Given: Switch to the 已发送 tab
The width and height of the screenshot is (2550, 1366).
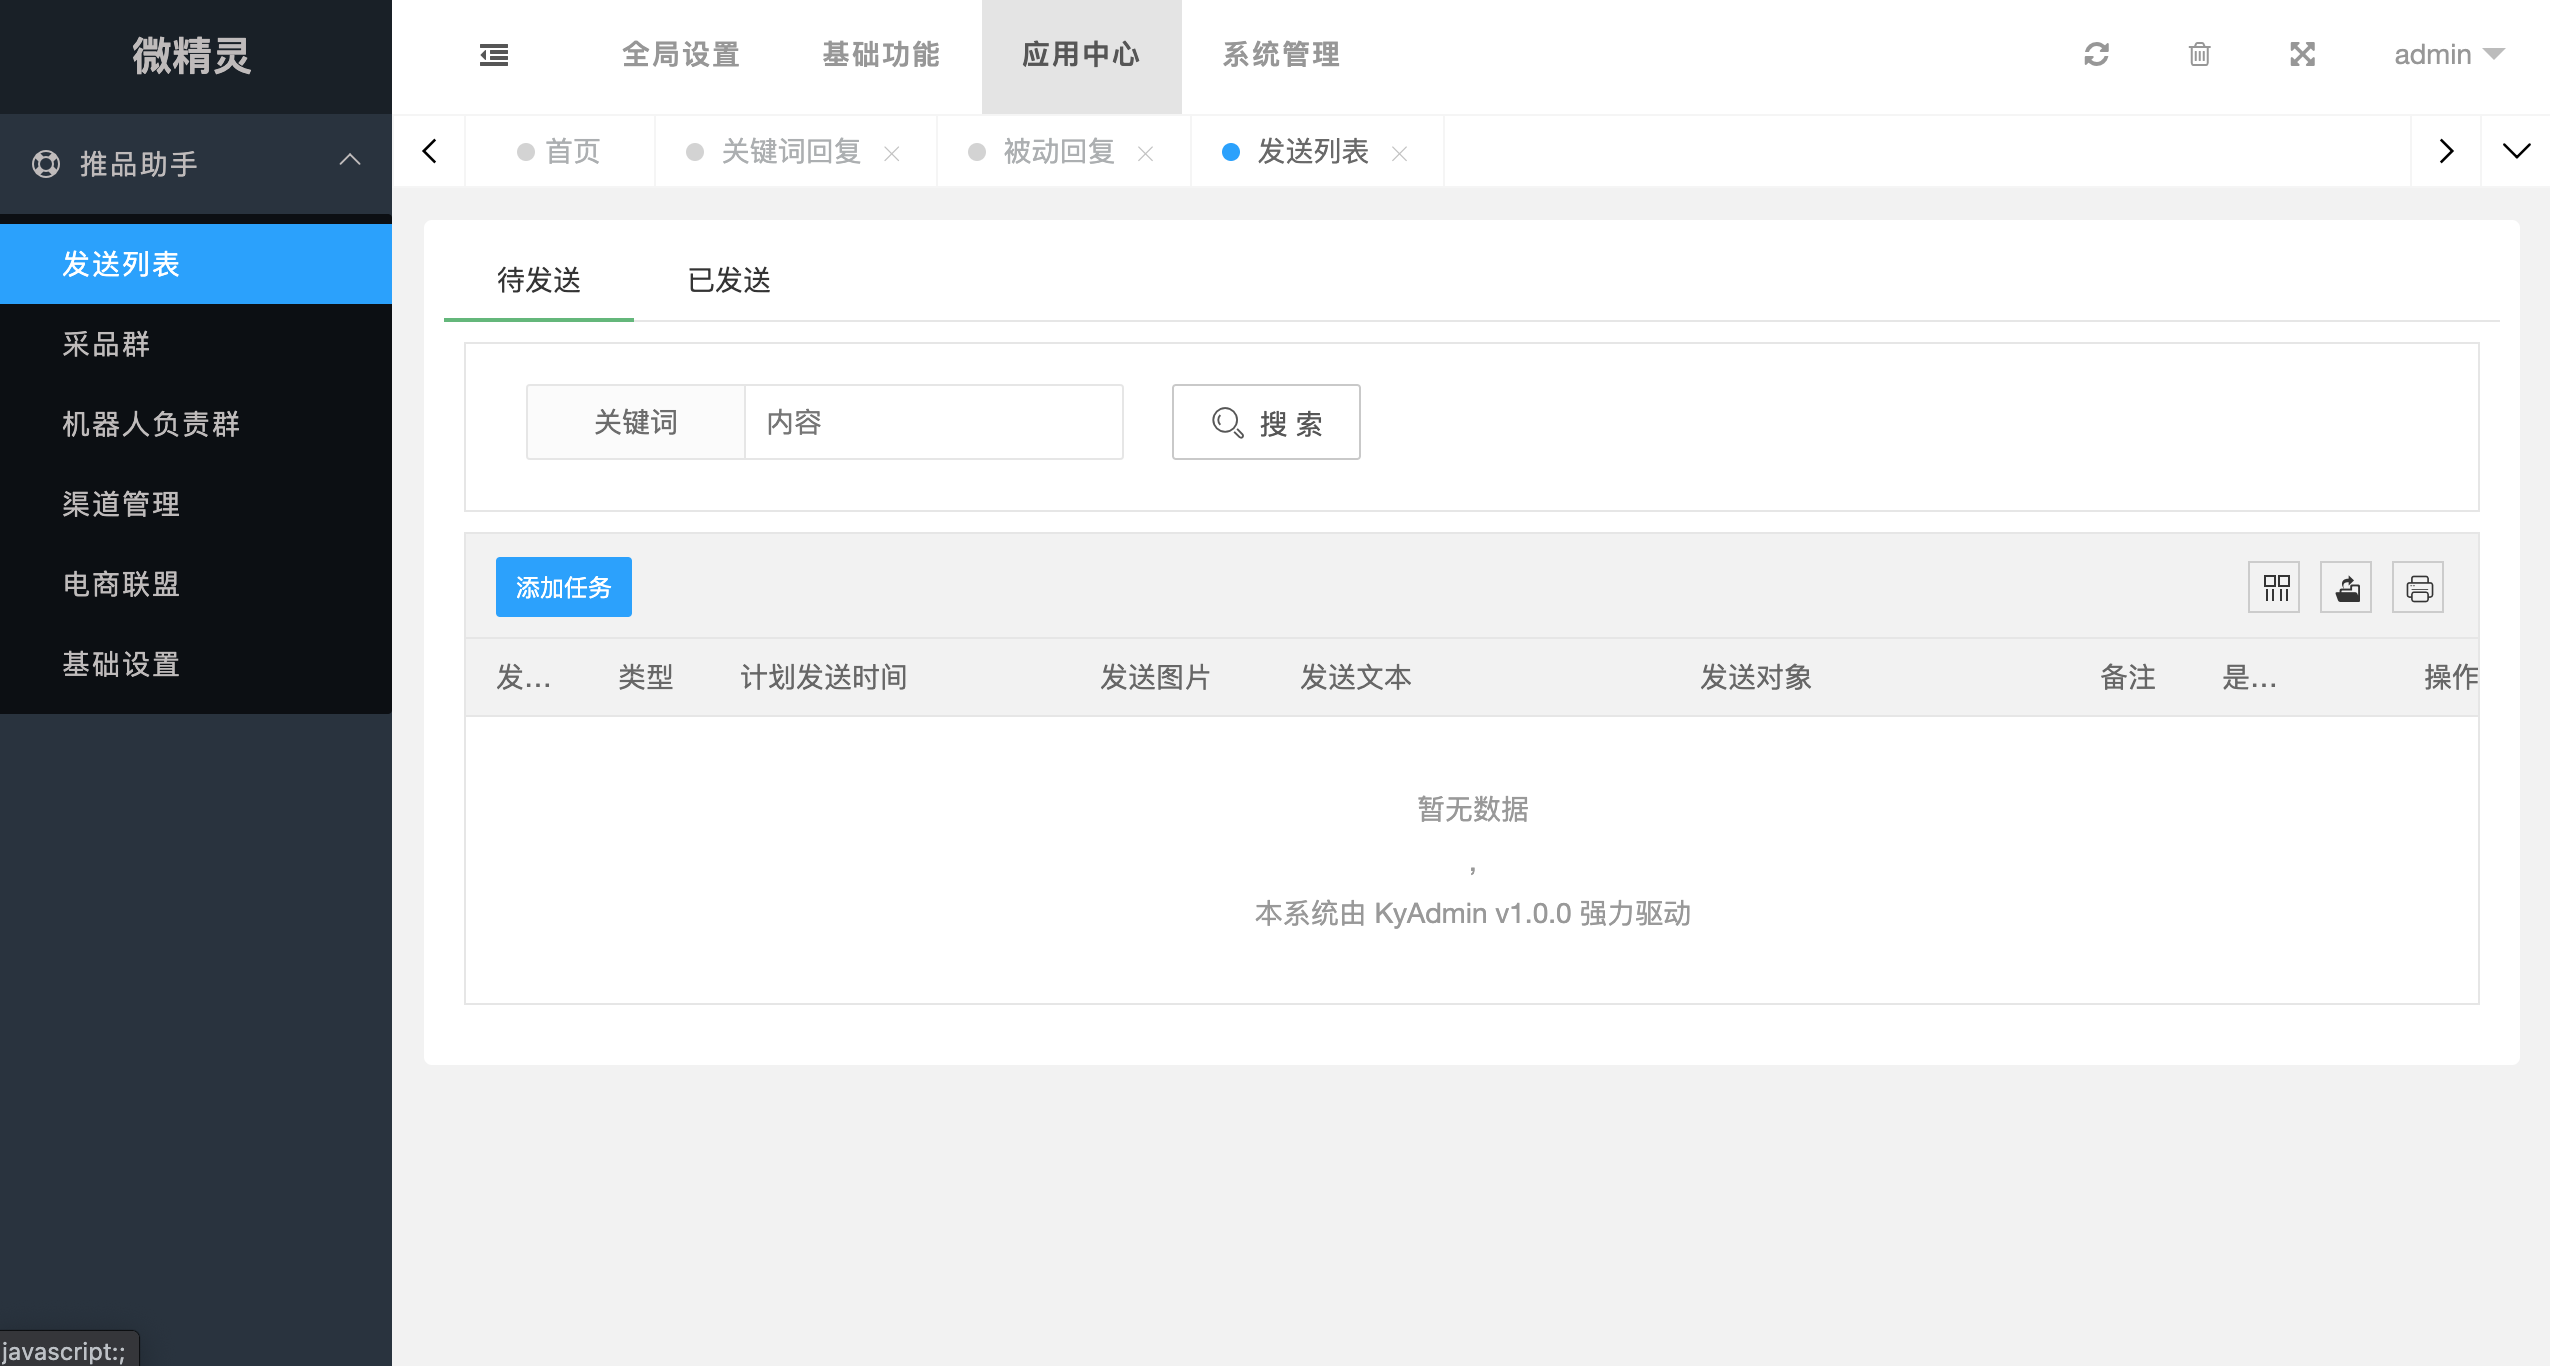Looking at the screenshot, I should coord(729,280).
